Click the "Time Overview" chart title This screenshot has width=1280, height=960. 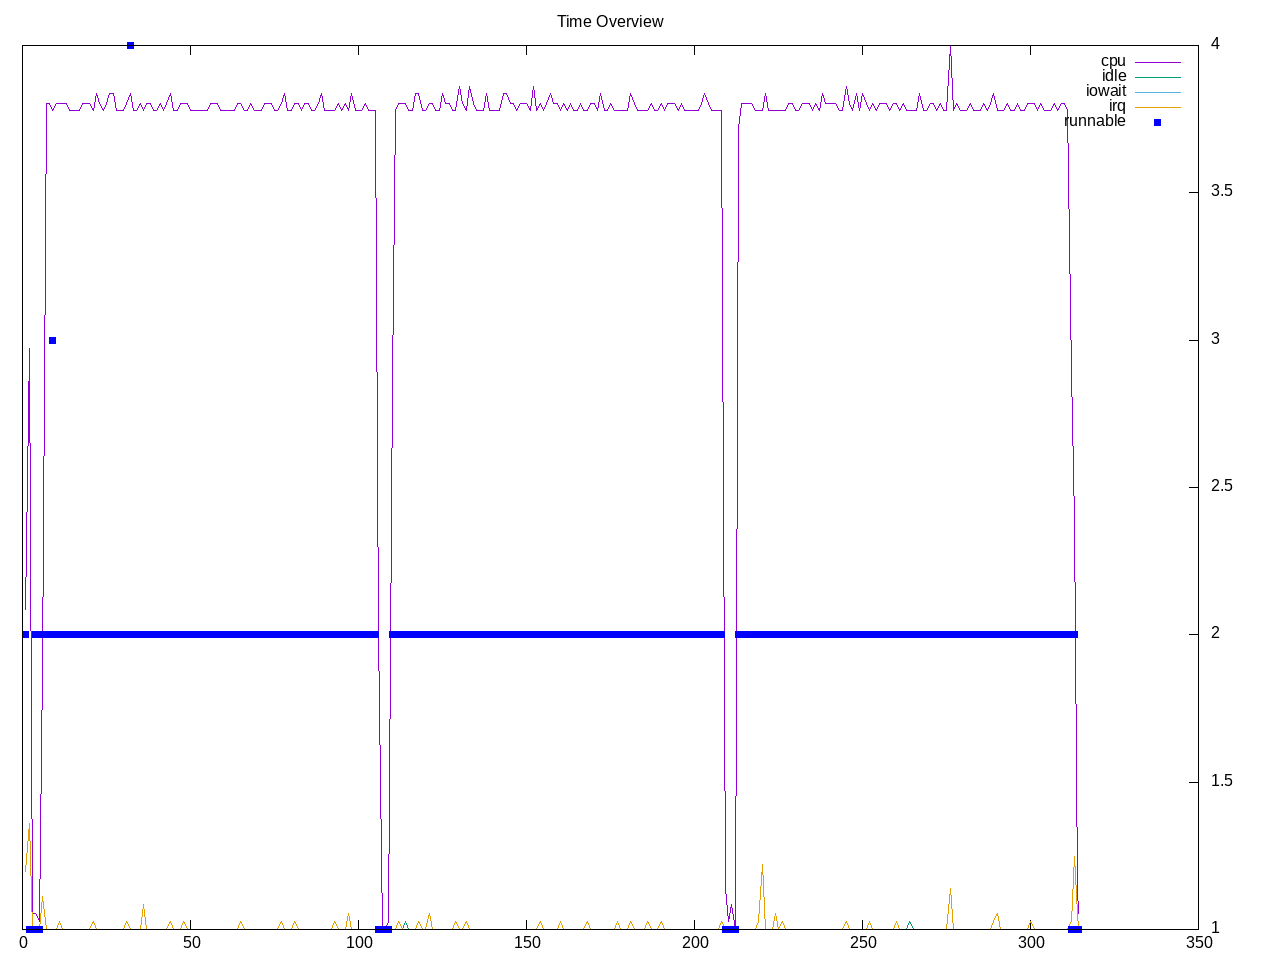point(609,21)
